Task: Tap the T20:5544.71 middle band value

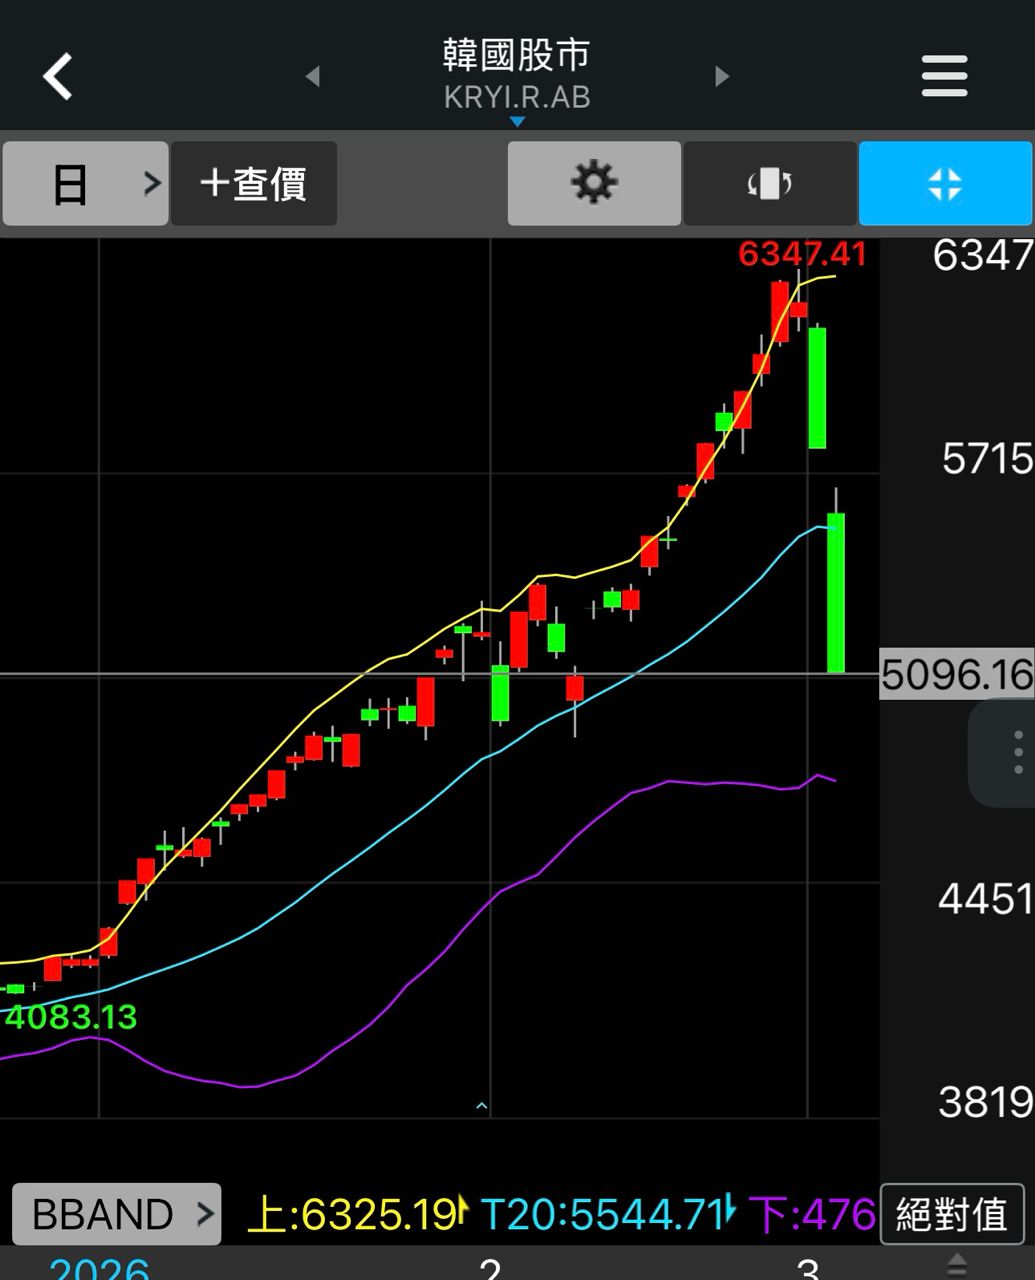Action: [606, 1214]
